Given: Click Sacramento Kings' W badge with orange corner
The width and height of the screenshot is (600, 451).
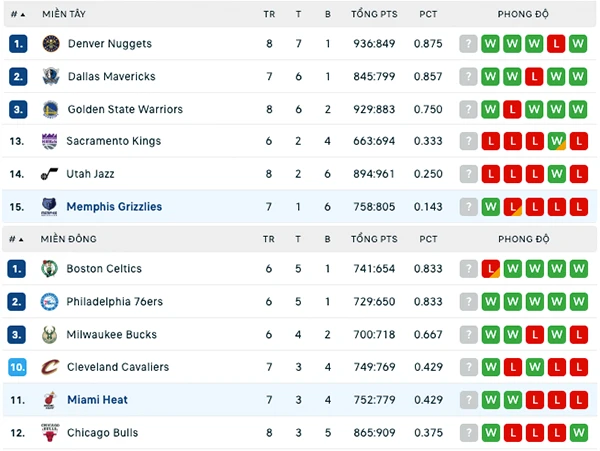Looking at the screenshot, I should (x=556, y=141).
